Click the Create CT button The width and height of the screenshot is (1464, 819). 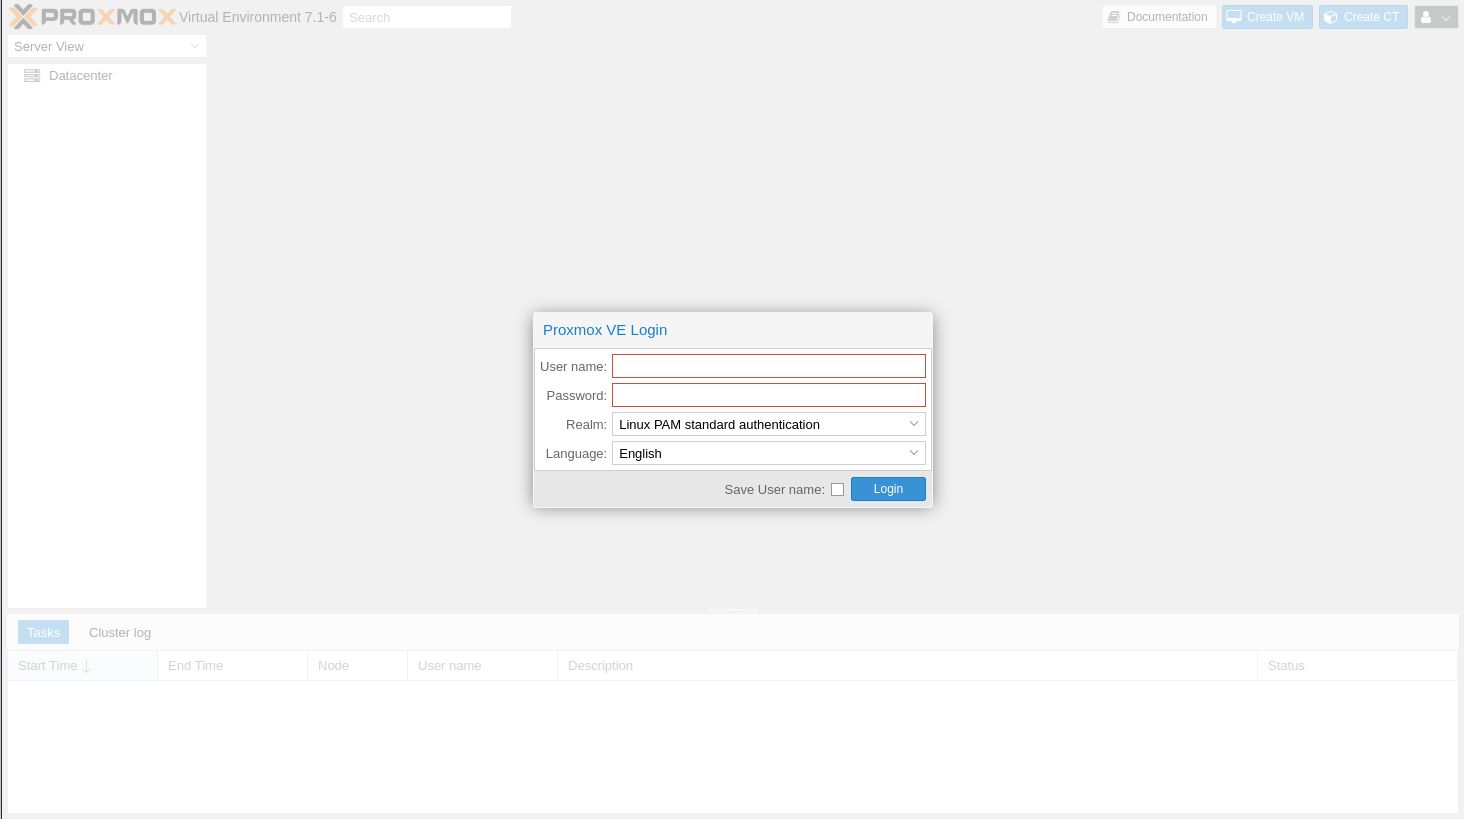(1363, 17)
